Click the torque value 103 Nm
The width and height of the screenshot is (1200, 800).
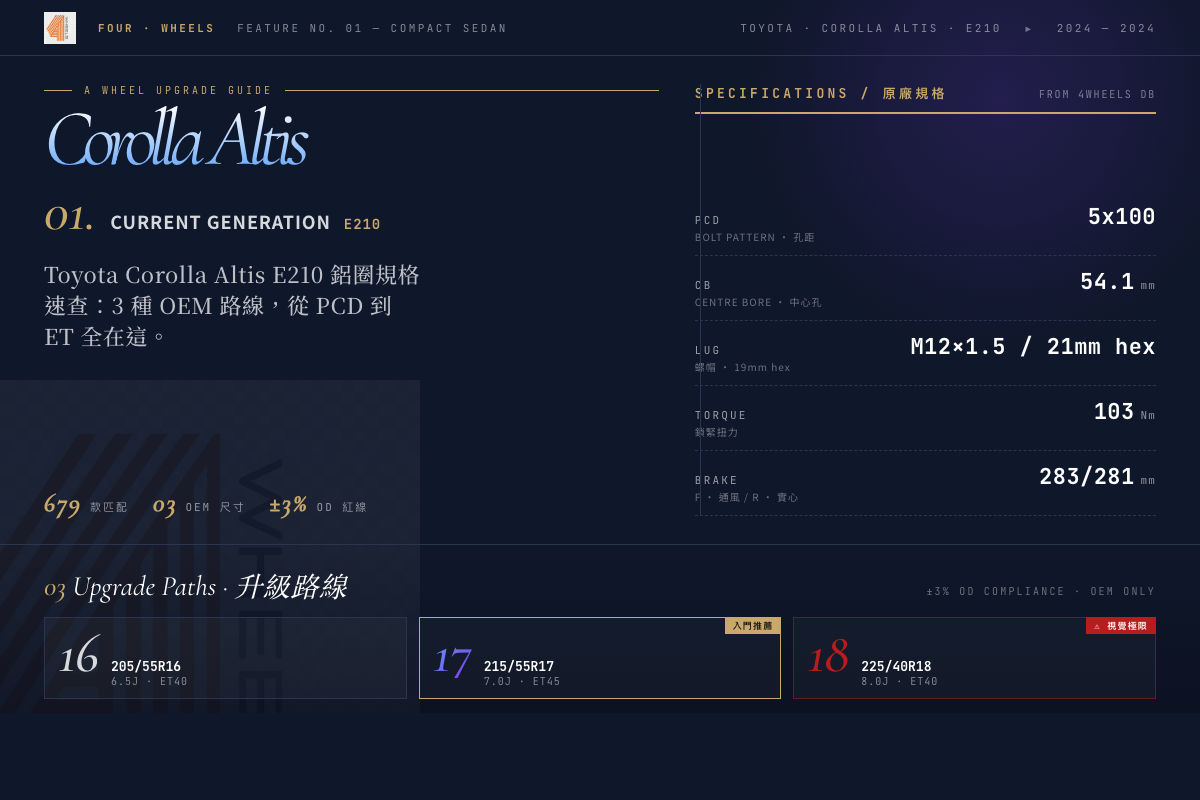tap(1124, 412)
